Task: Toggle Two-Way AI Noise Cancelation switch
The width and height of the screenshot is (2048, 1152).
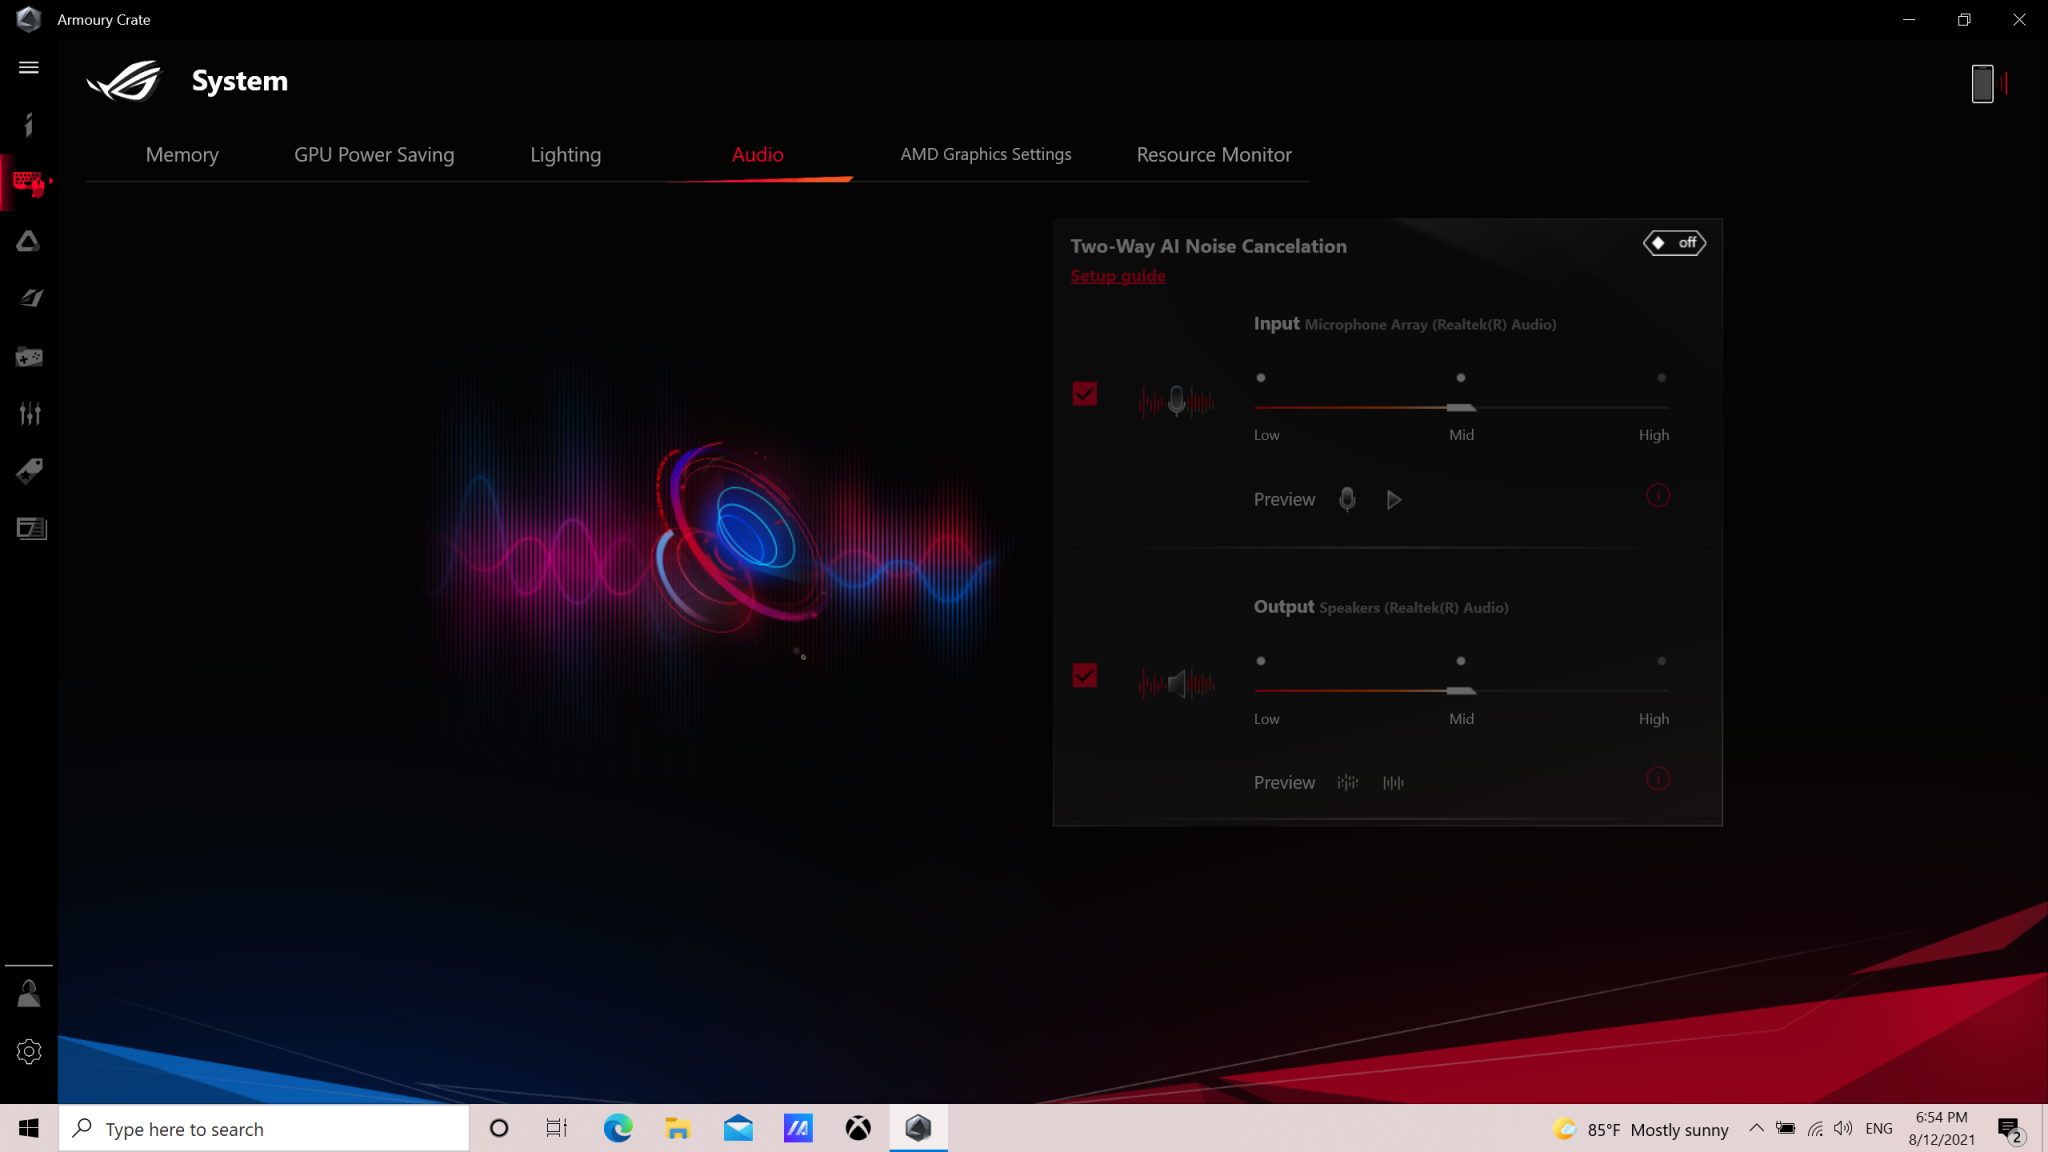Action: (1674, 243)
